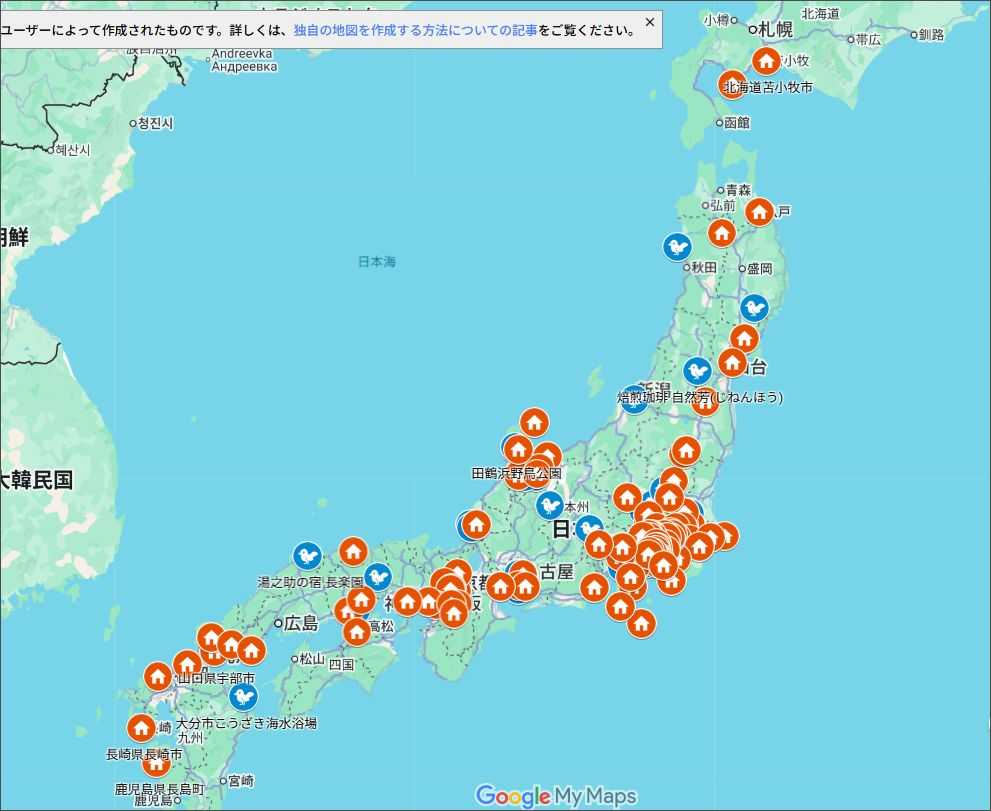Click the house marker just above 高松
The height and width of the screenshot is (811, 991).
point(356,631)
